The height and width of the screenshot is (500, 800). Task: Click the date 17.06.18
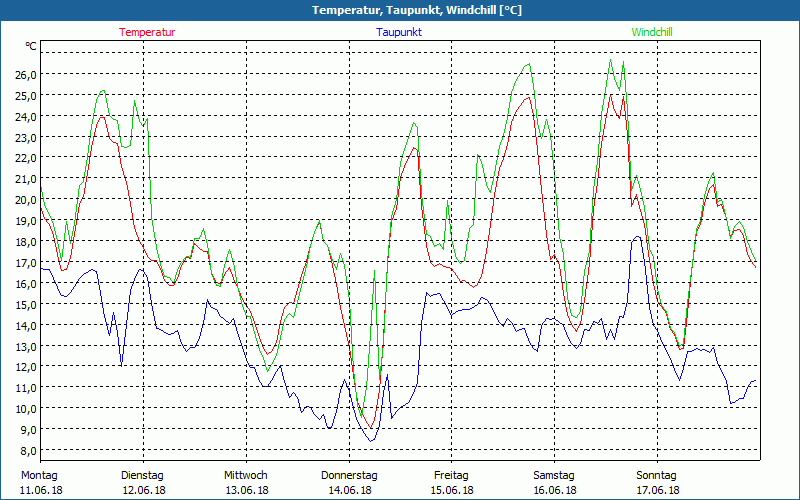(x=658, y=490)
